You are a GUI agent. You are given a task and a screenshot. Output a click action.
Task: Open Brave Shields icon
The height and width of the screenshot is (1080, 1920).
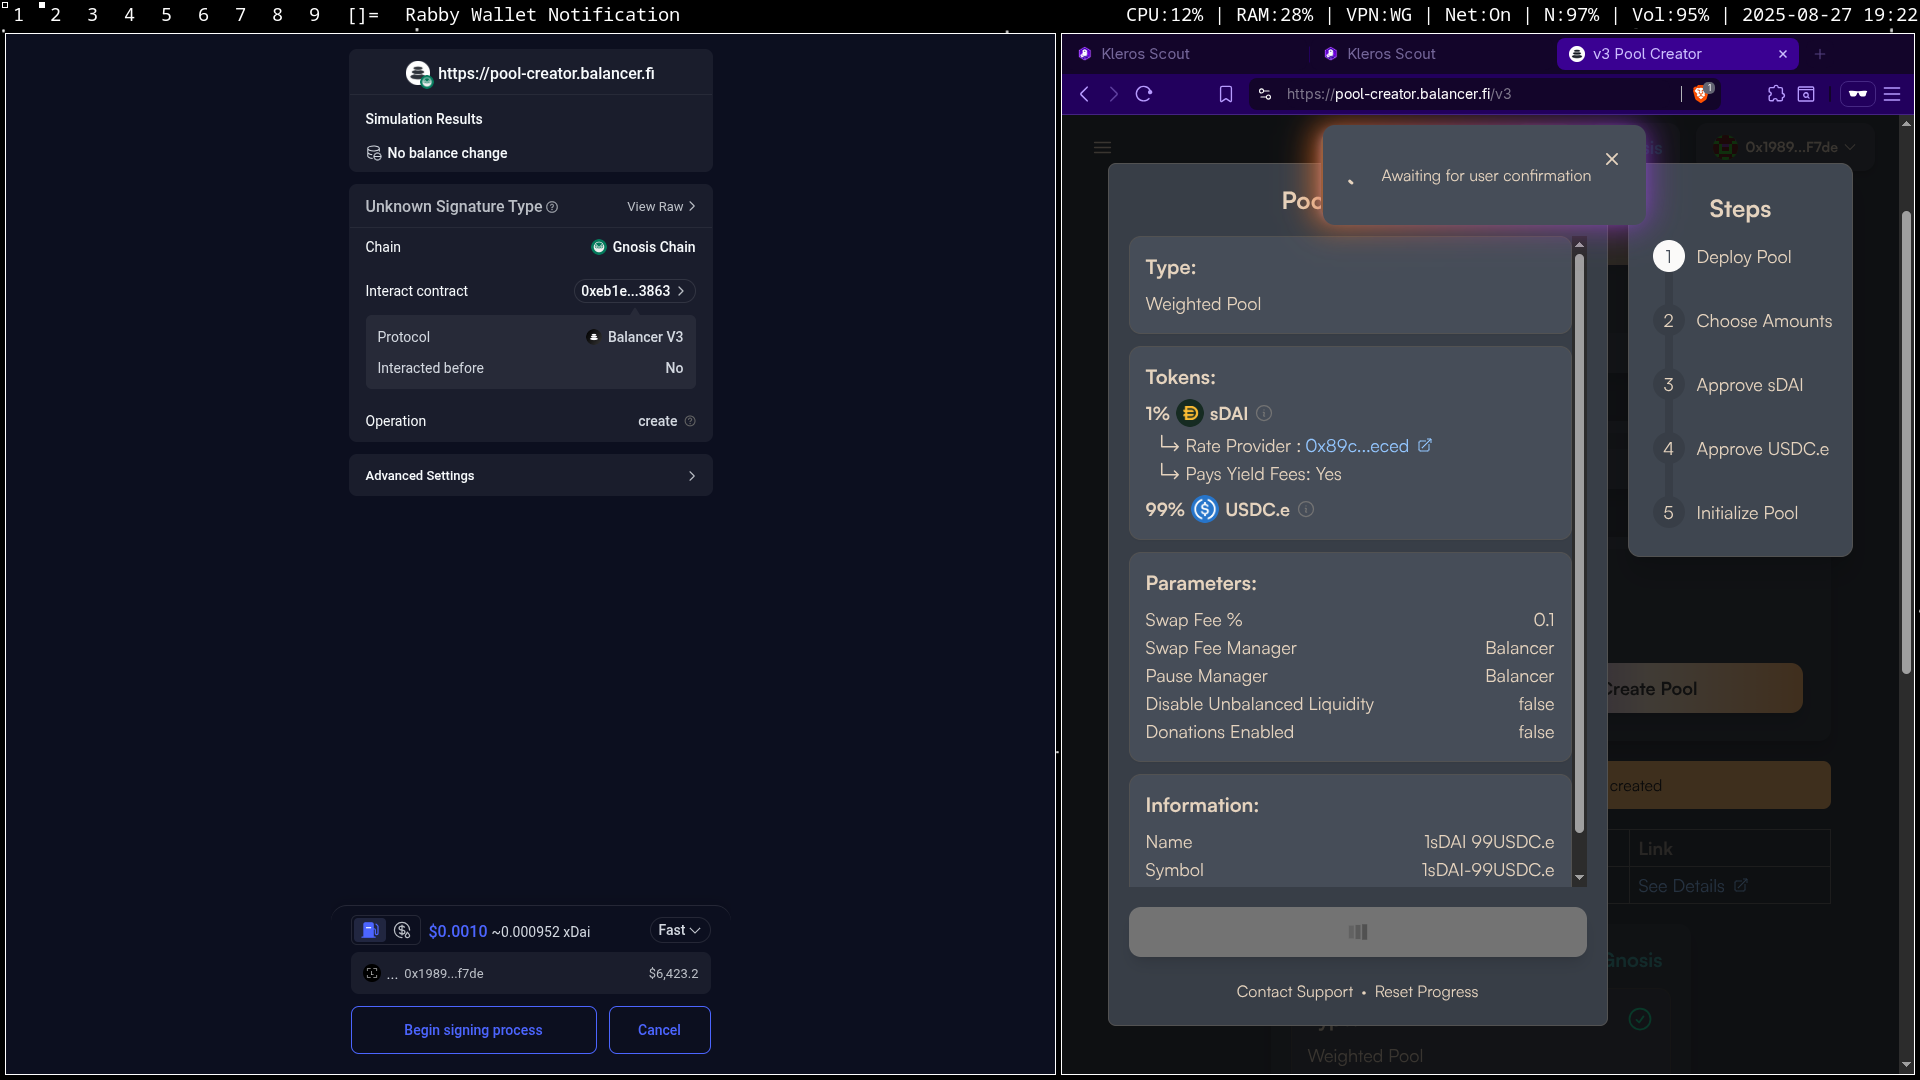click(1702, 93)
